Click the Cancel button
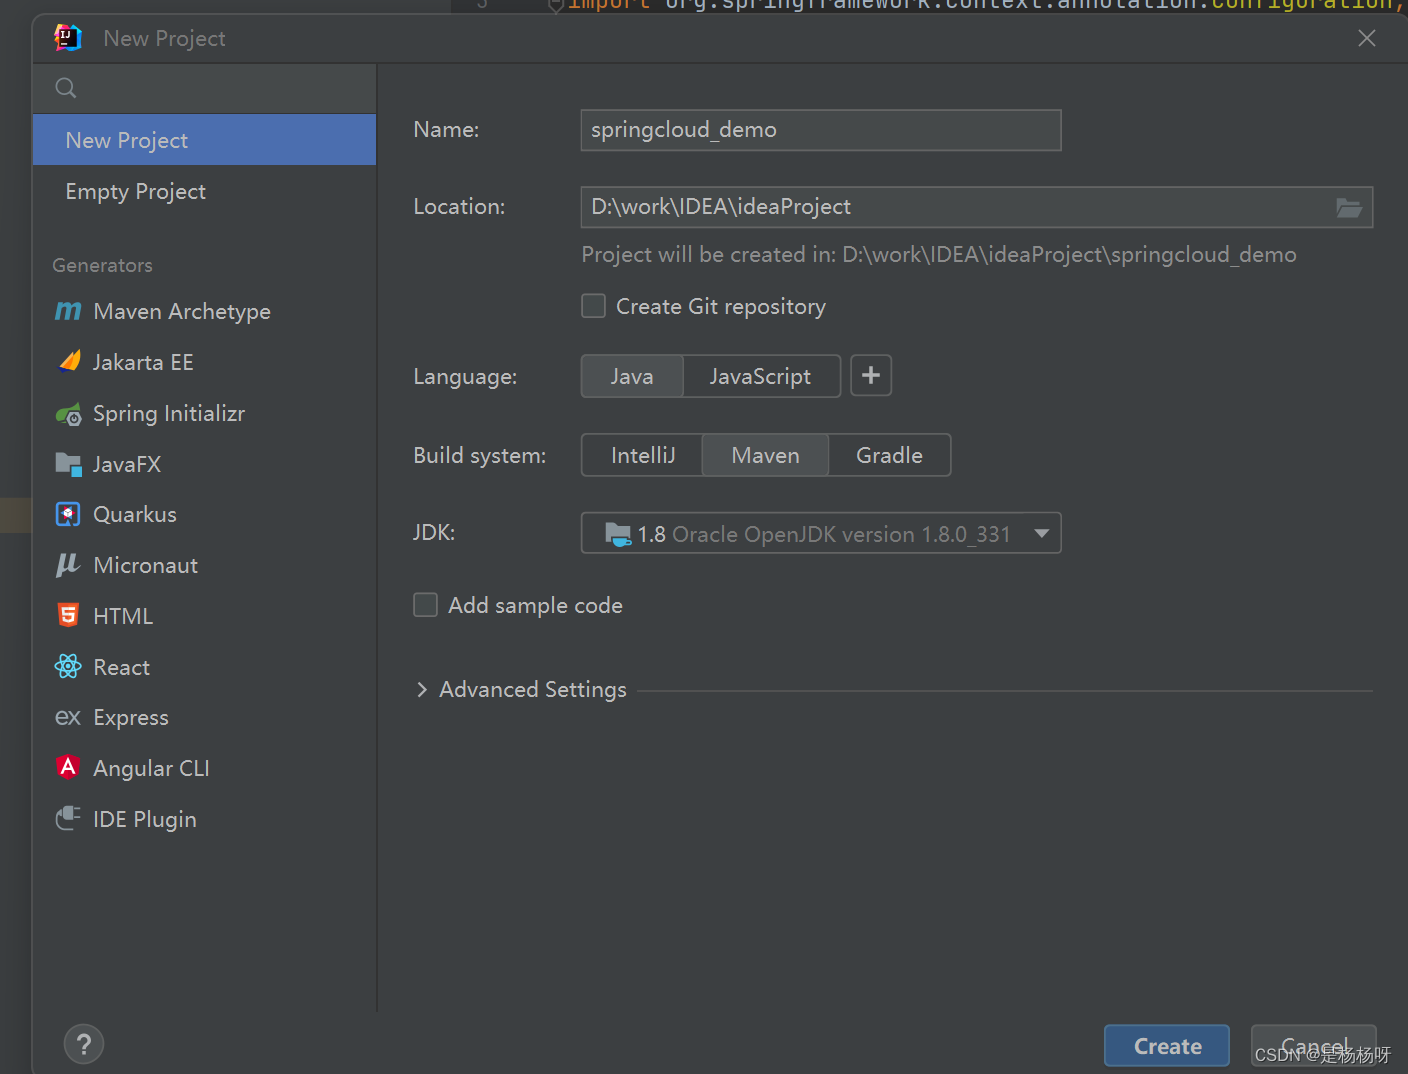 (1314, 1046)
